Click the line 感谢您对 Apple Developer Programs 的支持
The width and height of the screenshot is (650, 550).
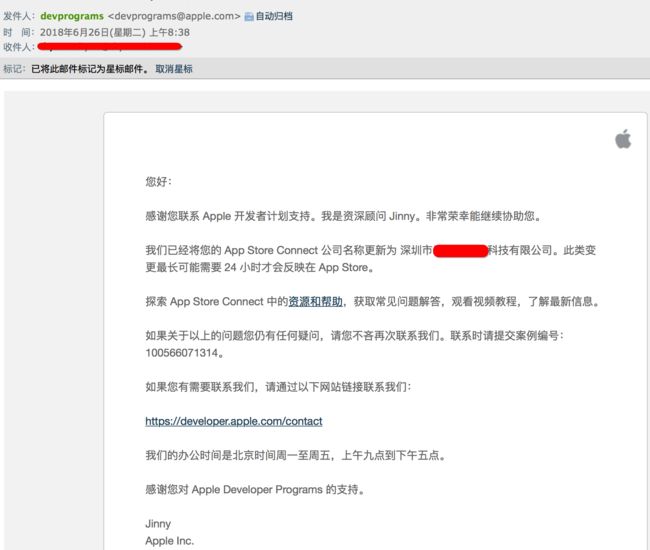click(x=255, y=489)
